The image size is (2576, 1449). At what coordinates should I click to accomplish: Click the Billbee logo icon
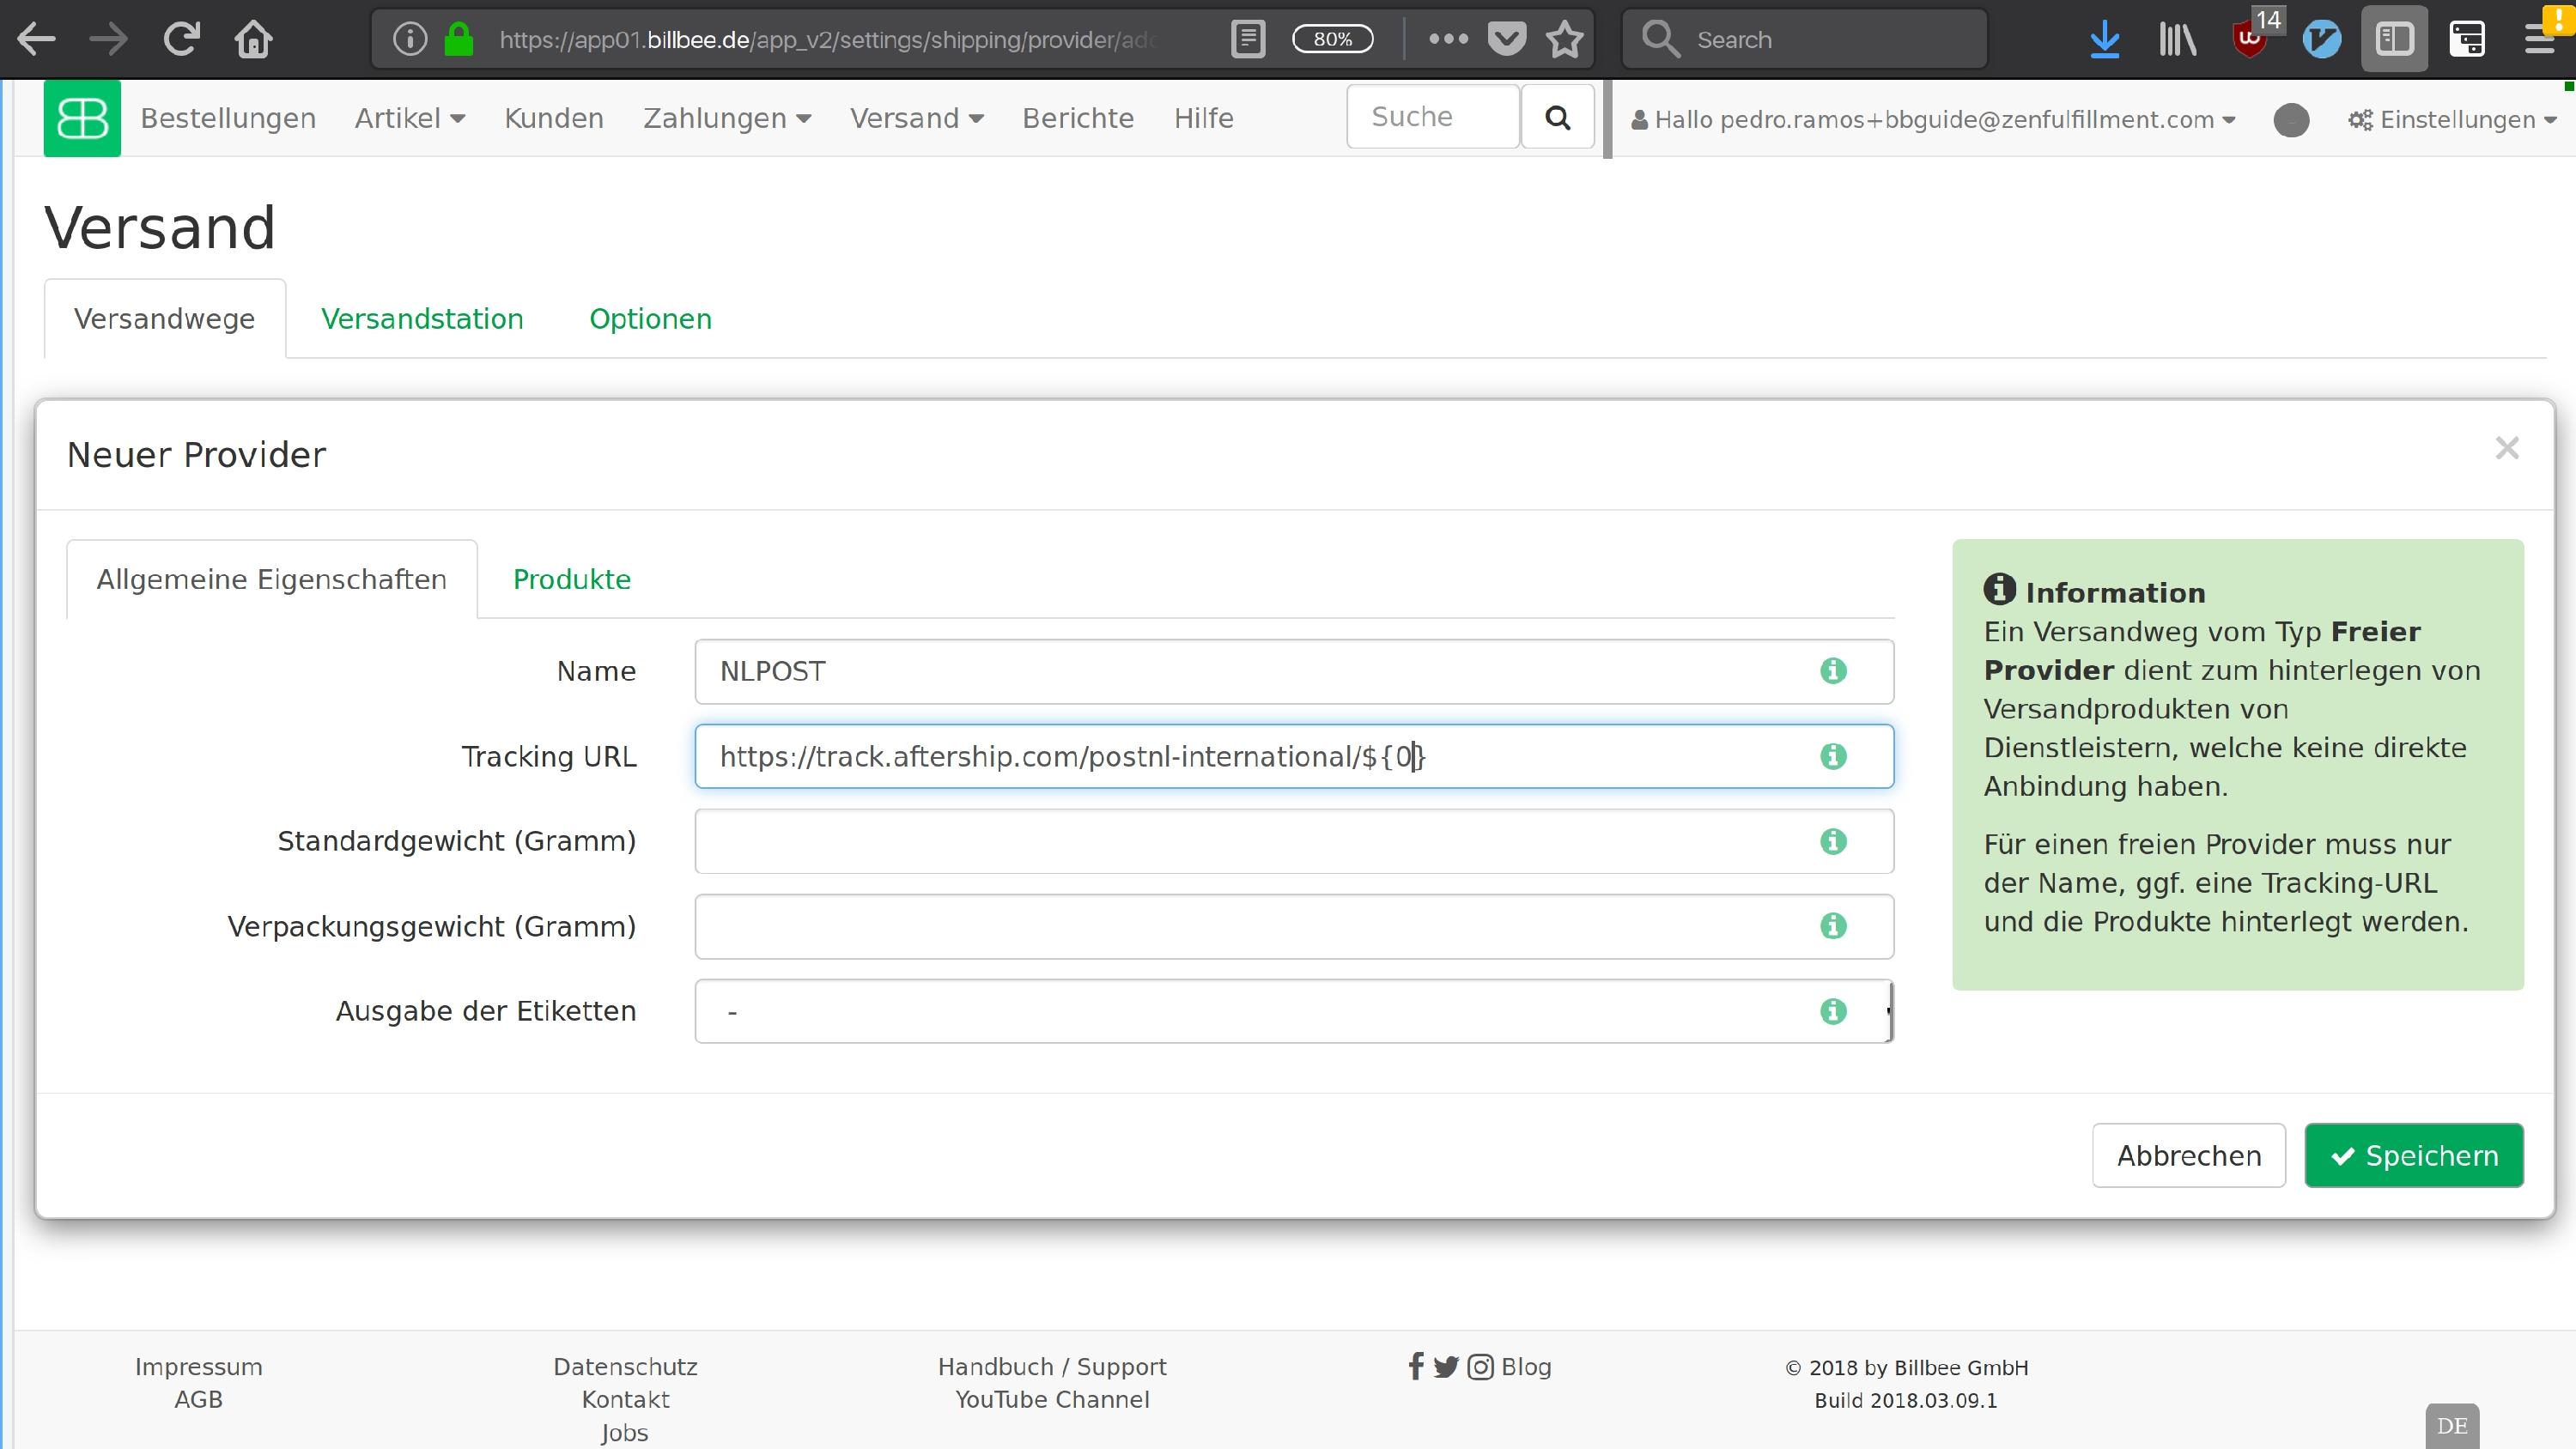tap(82, 118)
